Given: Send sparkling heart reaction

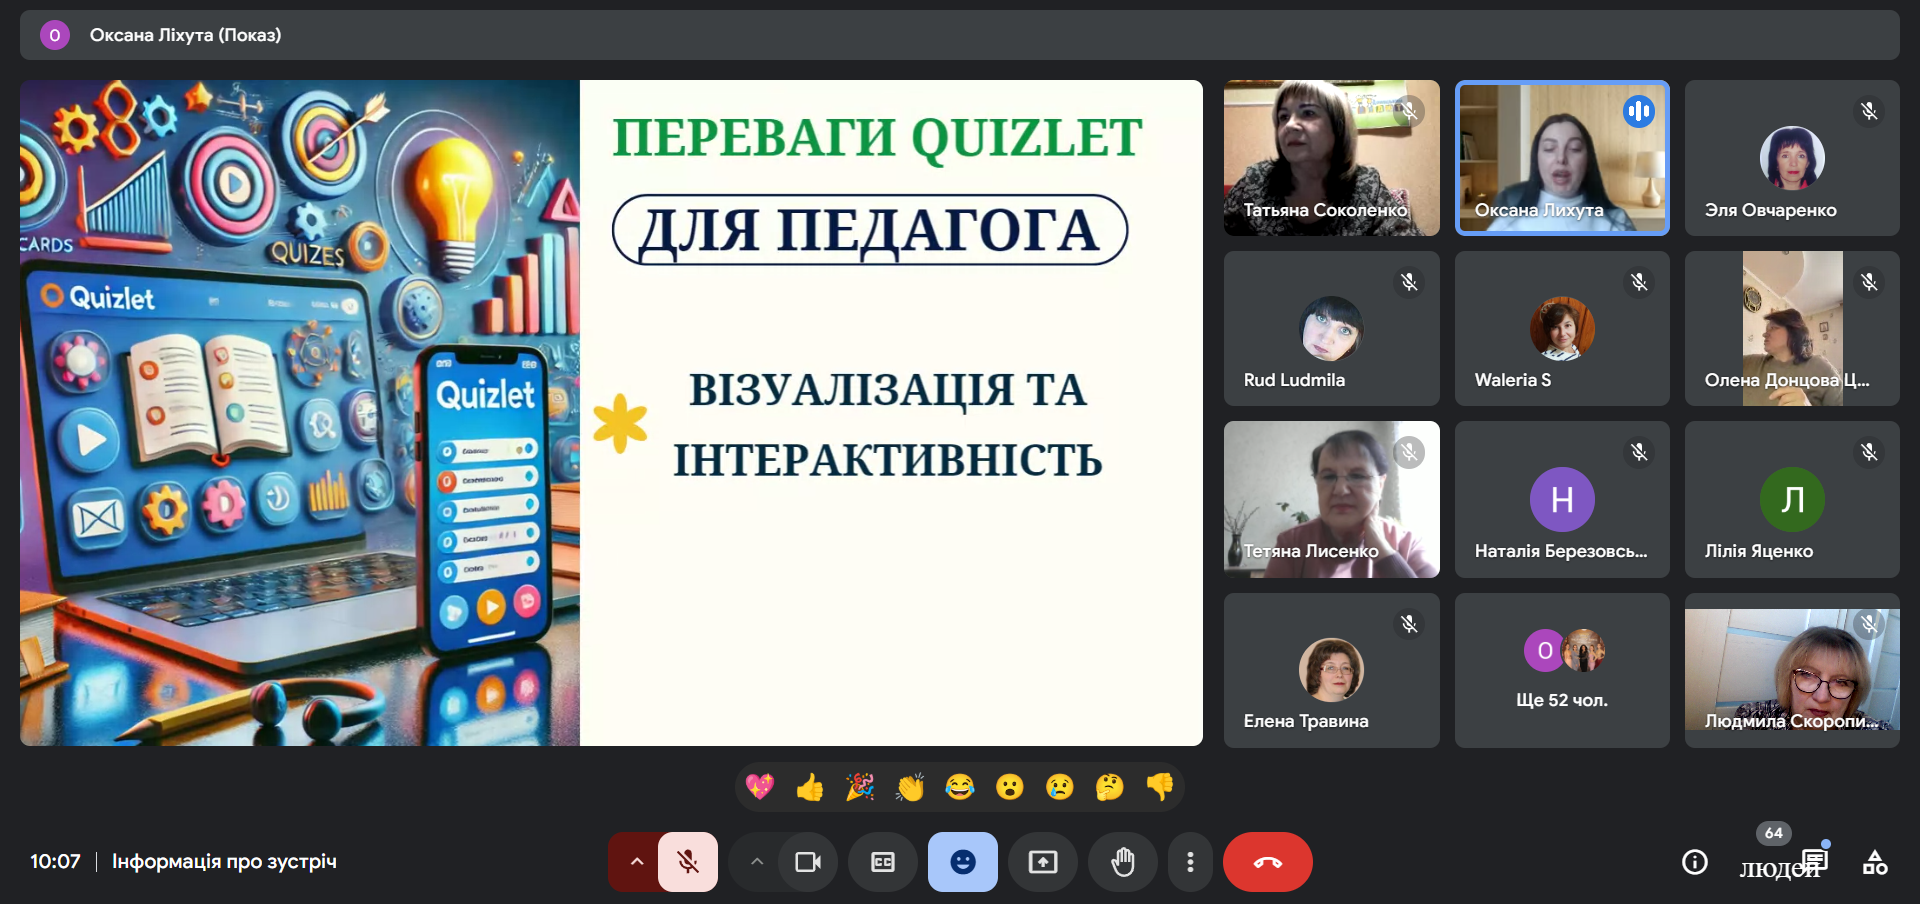Looking at the screenshot, I should tap(760, 787).
